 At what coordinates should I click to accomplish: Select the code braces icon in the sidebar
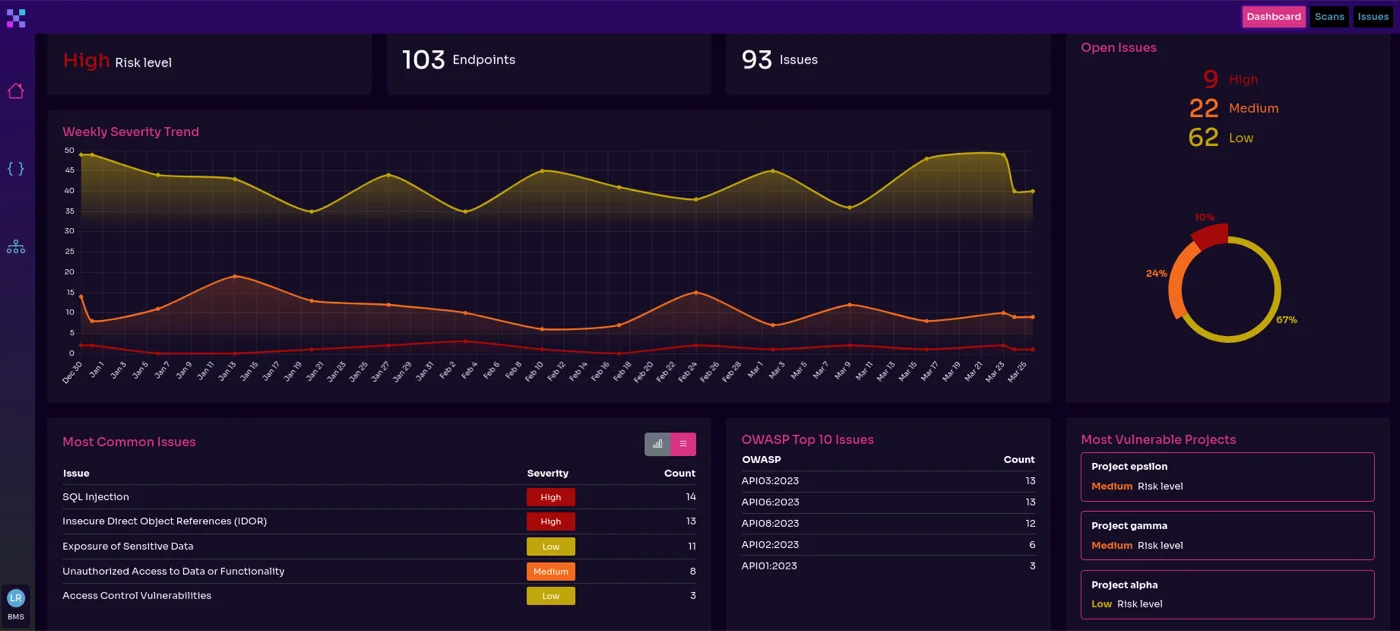(15, 168)
